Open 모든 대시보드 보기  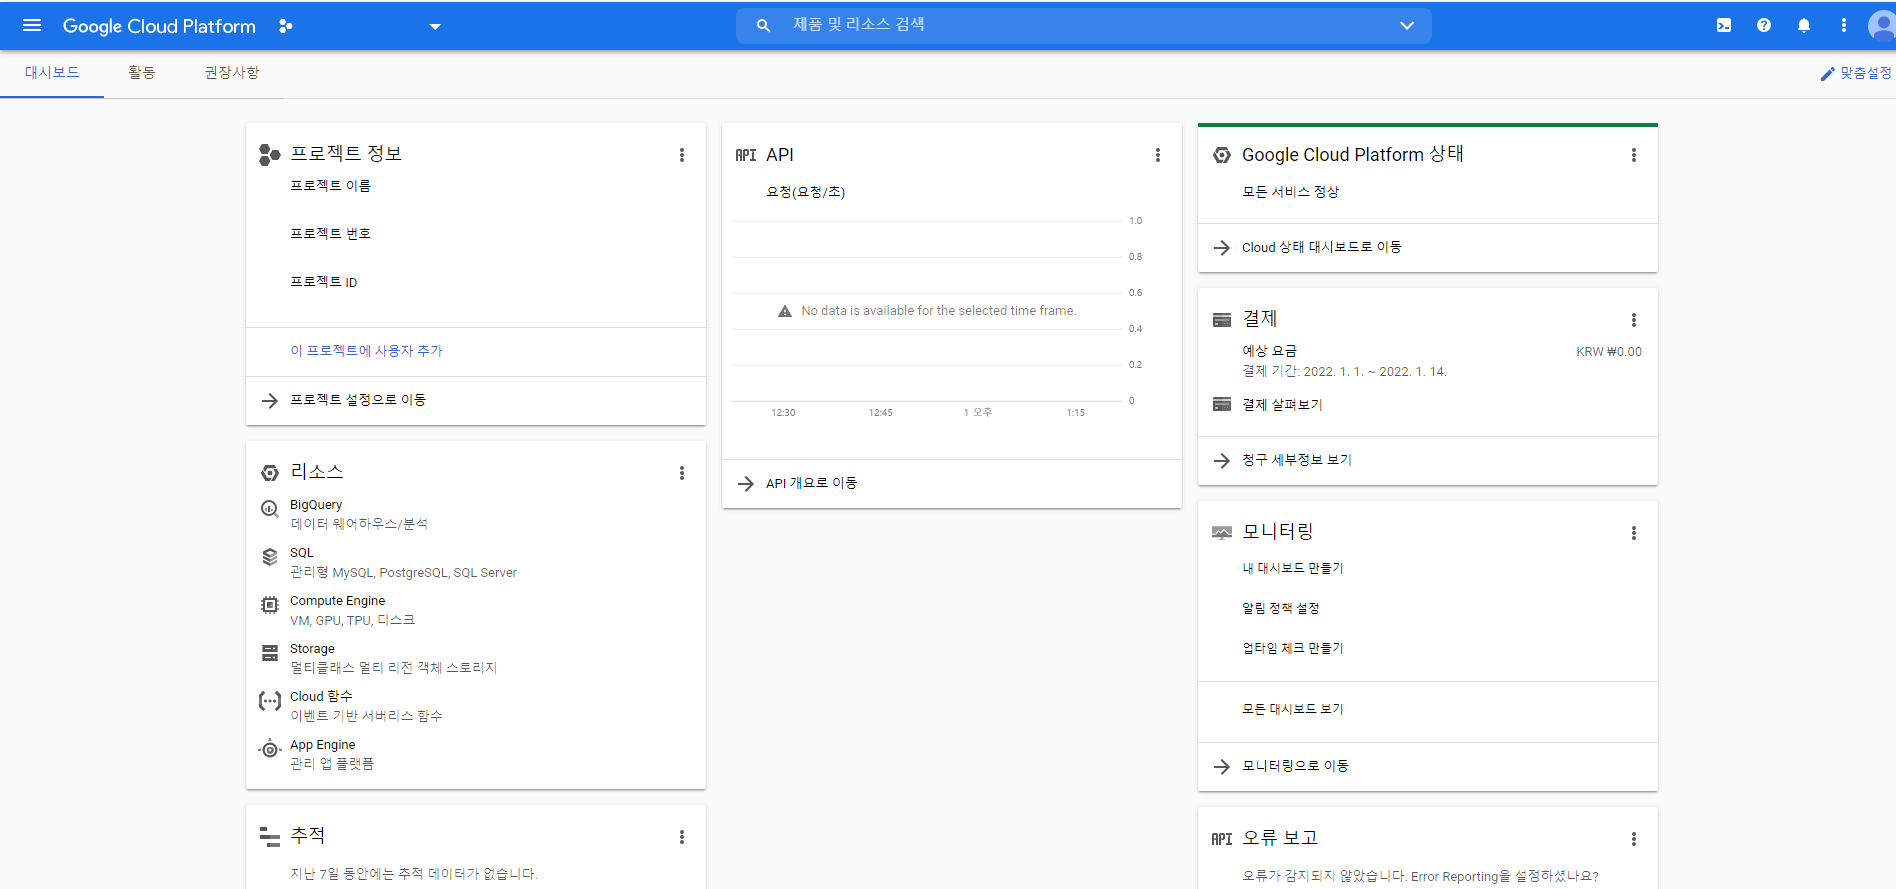pos(1292,709)
